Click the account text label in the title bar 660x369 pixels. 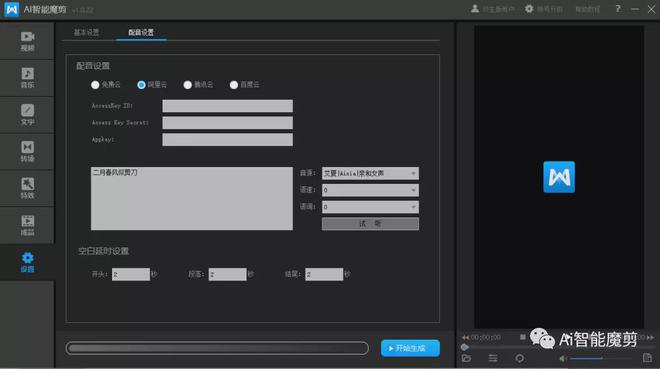pos(498,9)
